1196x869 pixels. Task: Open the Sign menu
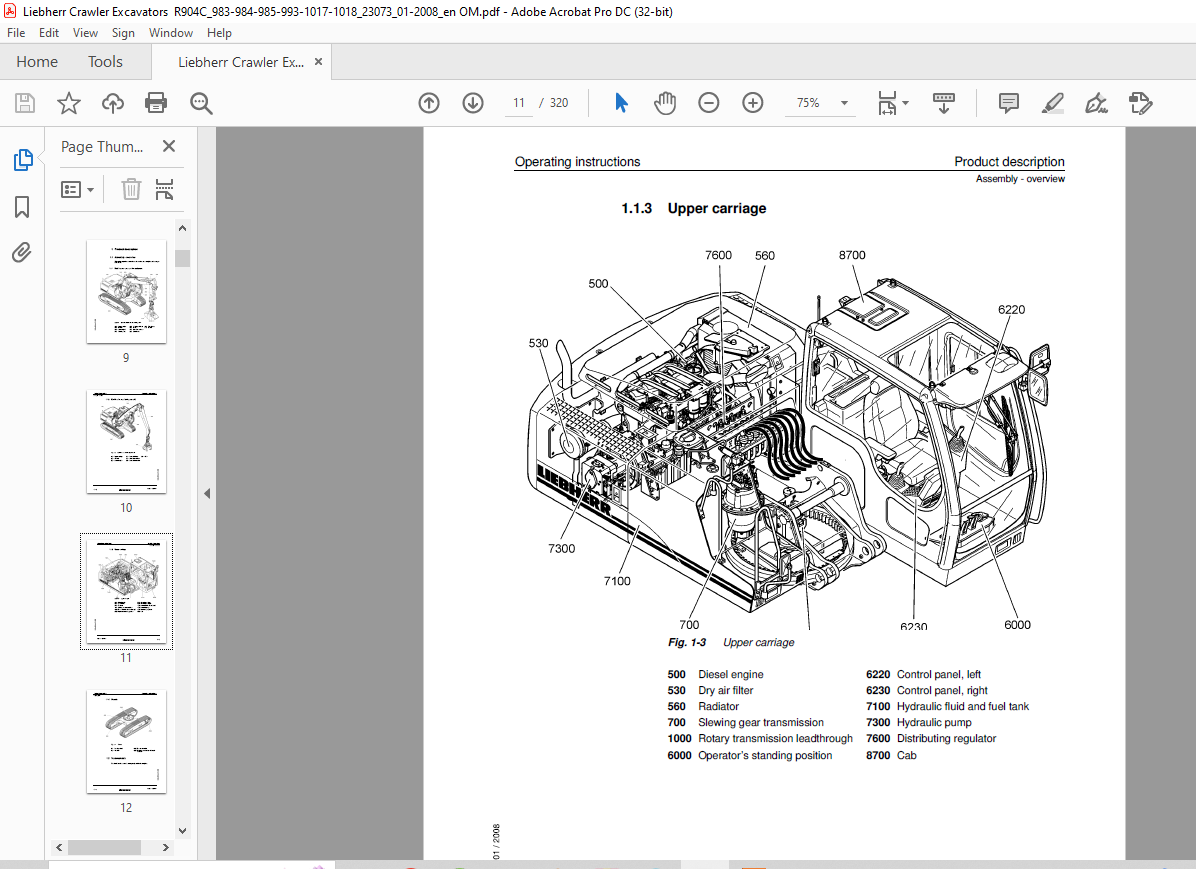(123, 33)
